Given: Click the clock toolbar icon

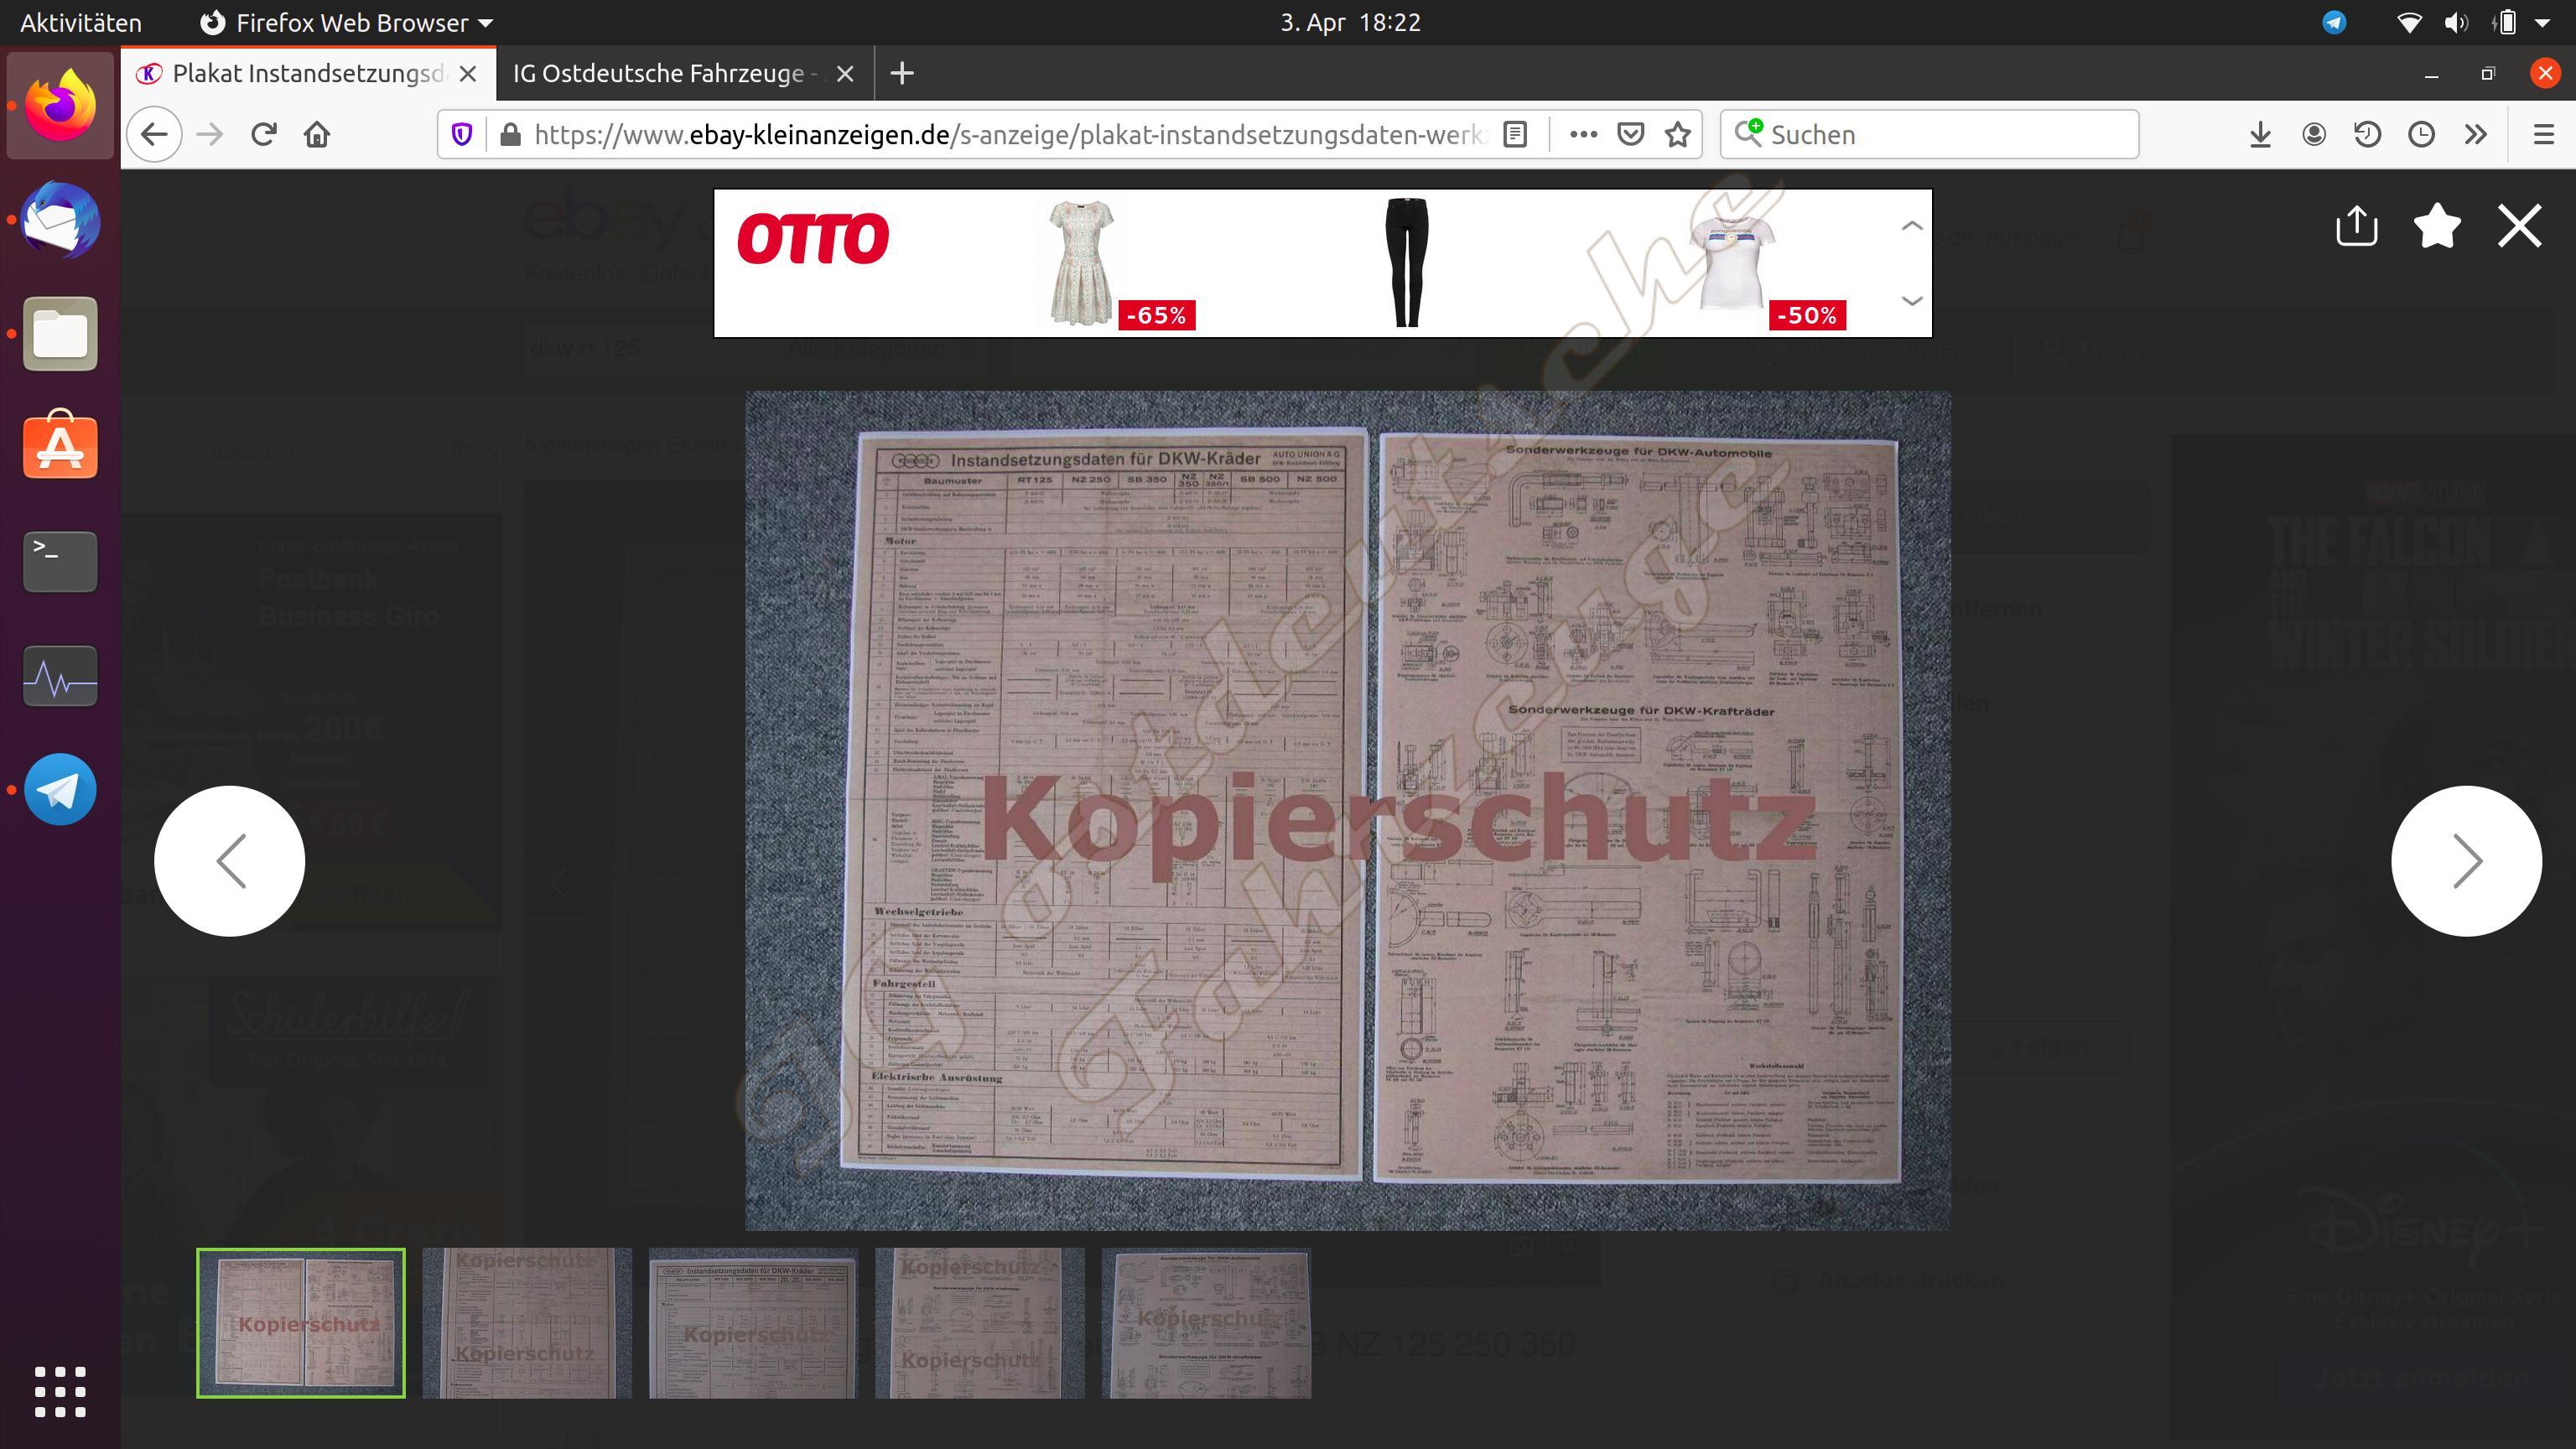Looking at the screenshot, I should (2421, 134).
